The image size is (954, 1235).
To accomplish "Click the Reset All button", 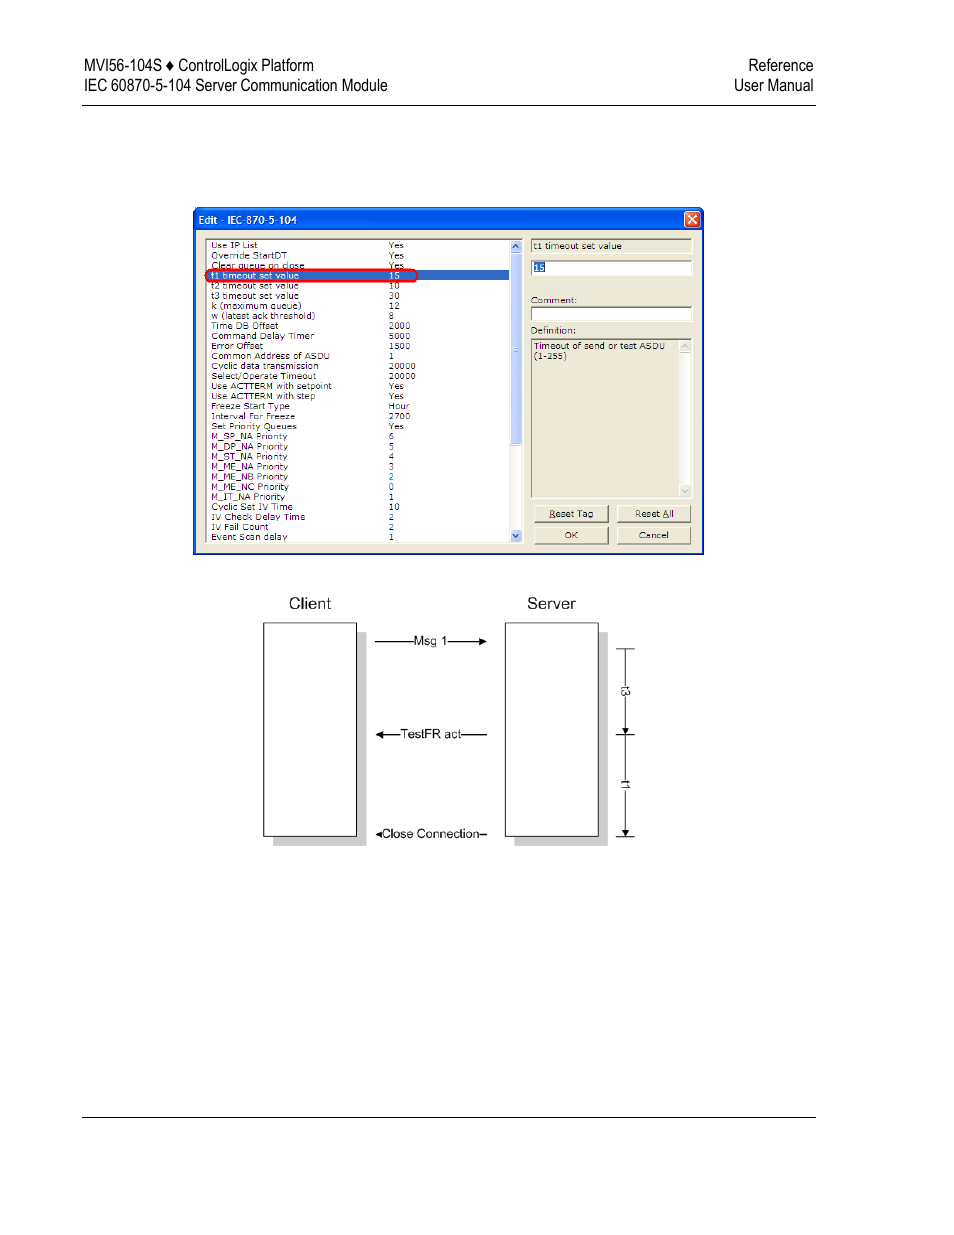I will click(654, 514).
